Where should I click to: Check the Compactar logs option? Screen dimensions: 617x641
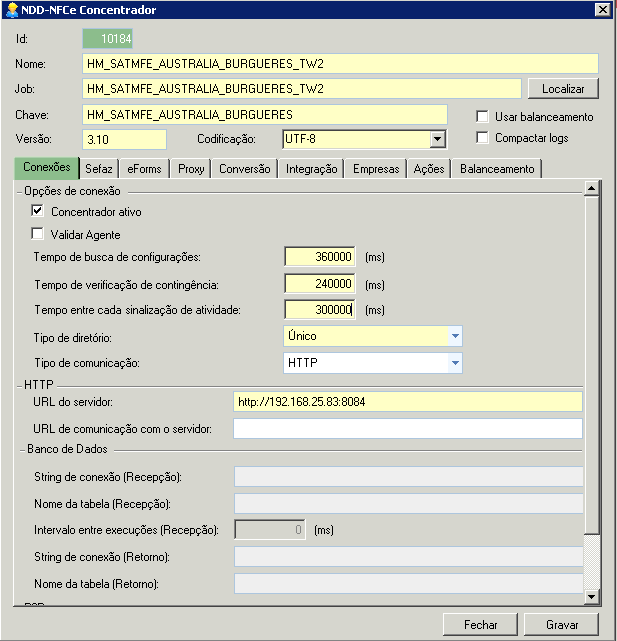pos(483,137)
